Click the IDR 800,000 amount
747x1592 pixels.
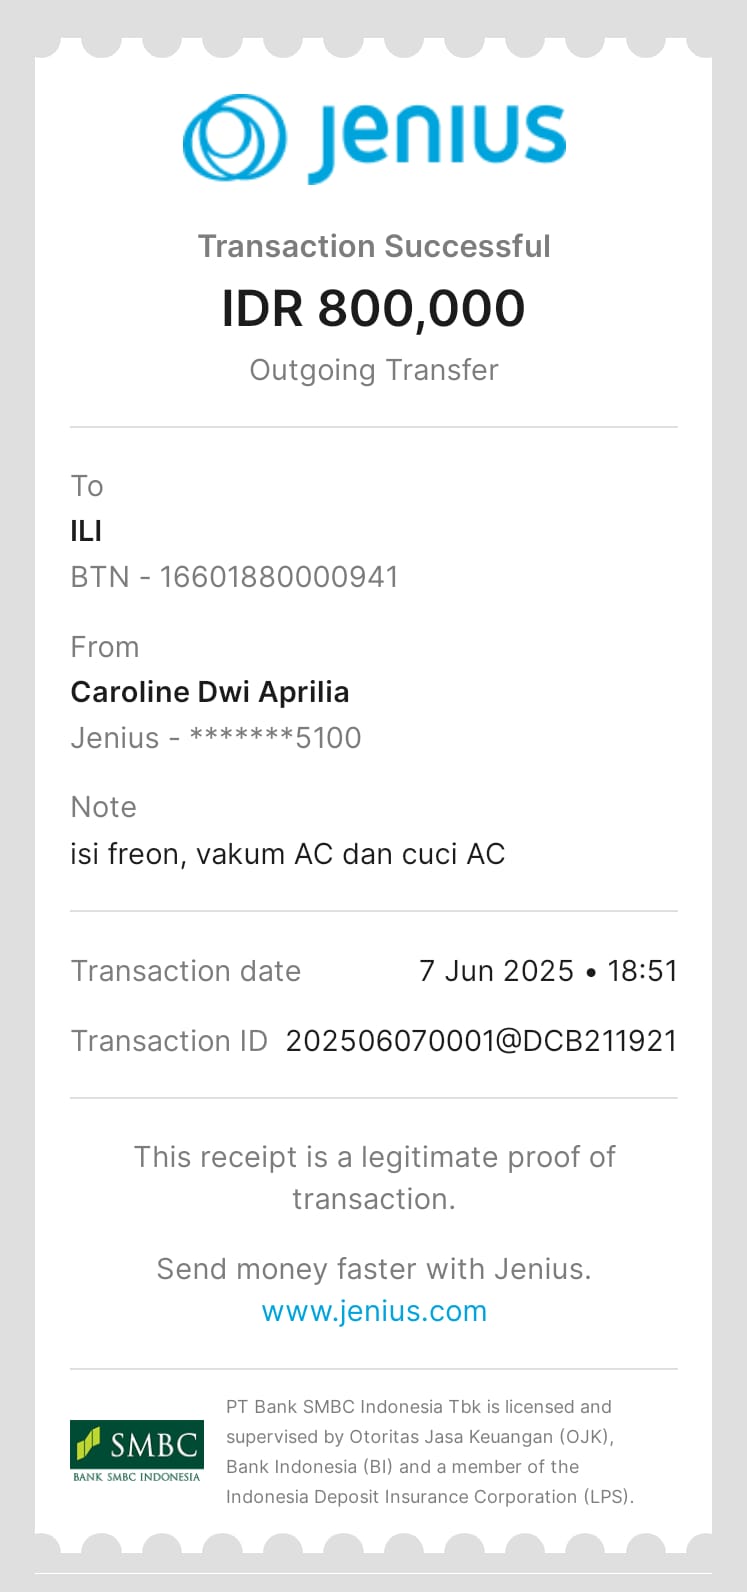[373, 308]
